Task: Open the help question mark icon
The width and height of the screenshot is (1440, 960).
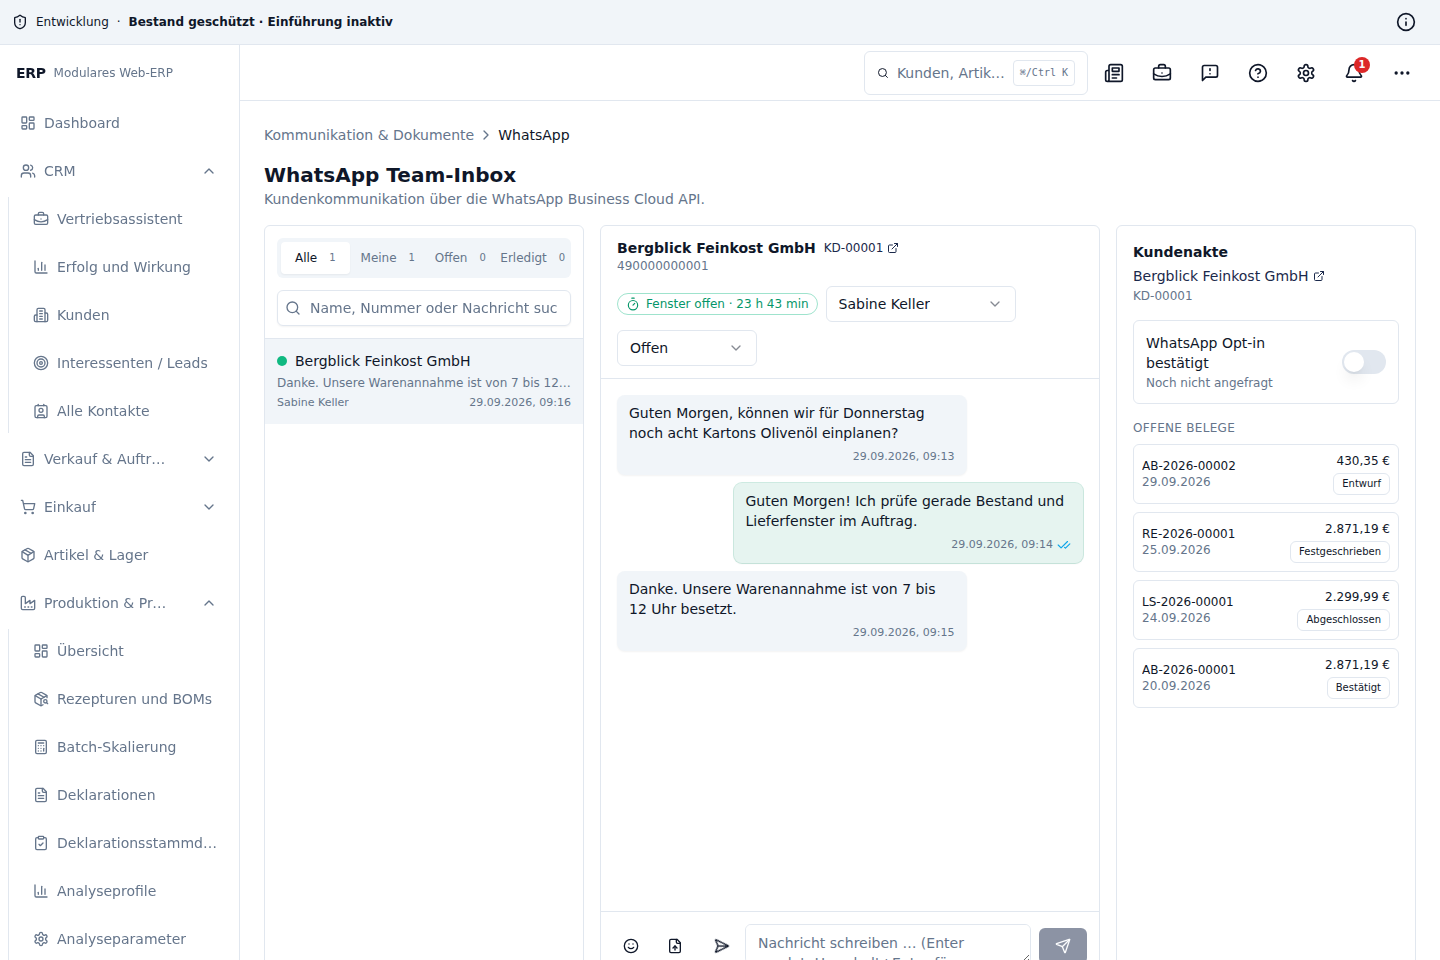Action: 1258,73
